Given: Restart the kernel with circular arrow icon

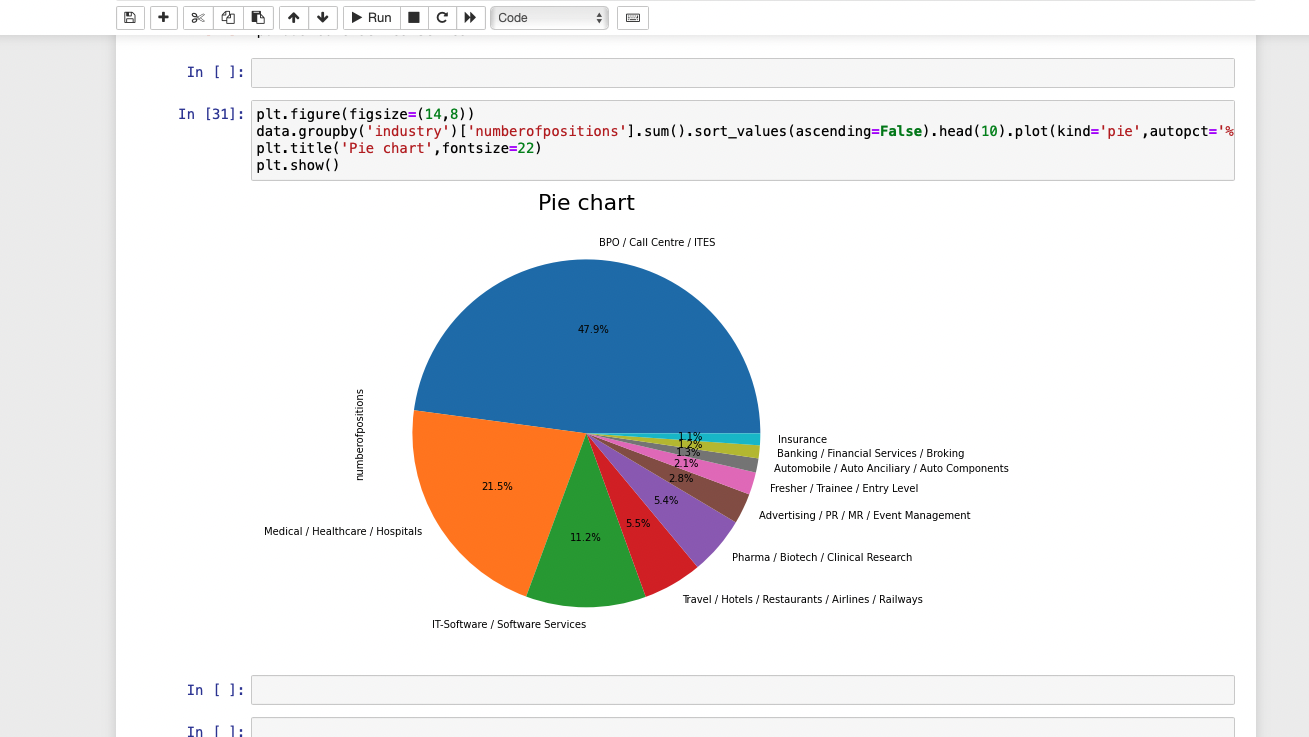Looking at the screenshot, I should 442,18.
